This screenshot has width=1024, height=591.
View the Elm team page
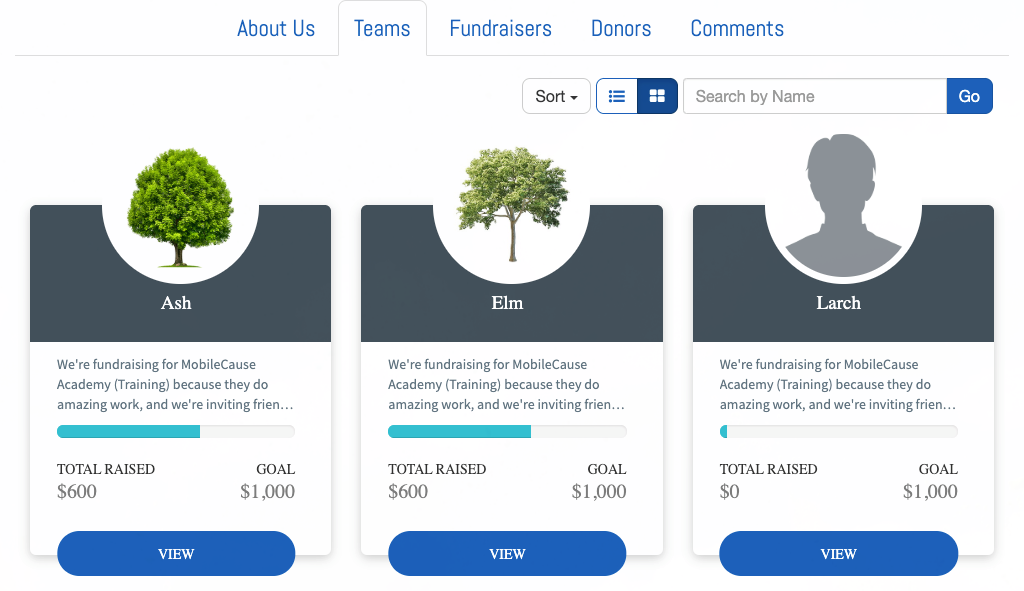coord(507,554)
